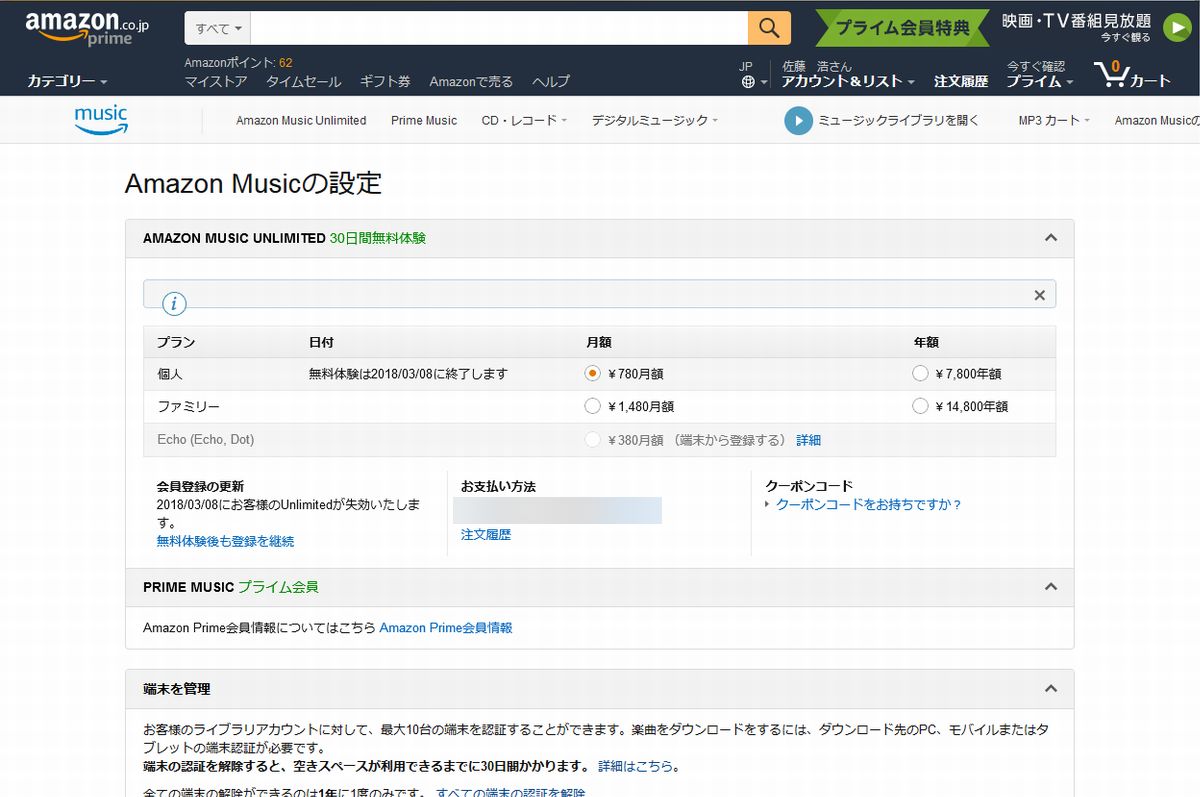Select Echo ¥380 monthly plan radio
This screenshot has width=1200, height=797.
[592, 440]
